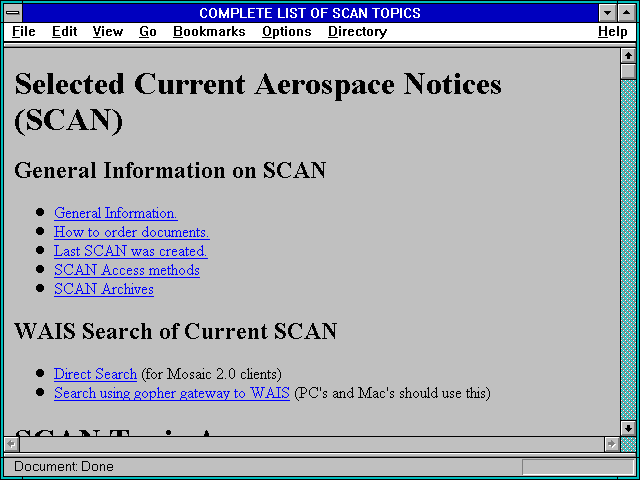
Task: Follow the General Information link
Action: pyautogui.click(x=116, y=213)
